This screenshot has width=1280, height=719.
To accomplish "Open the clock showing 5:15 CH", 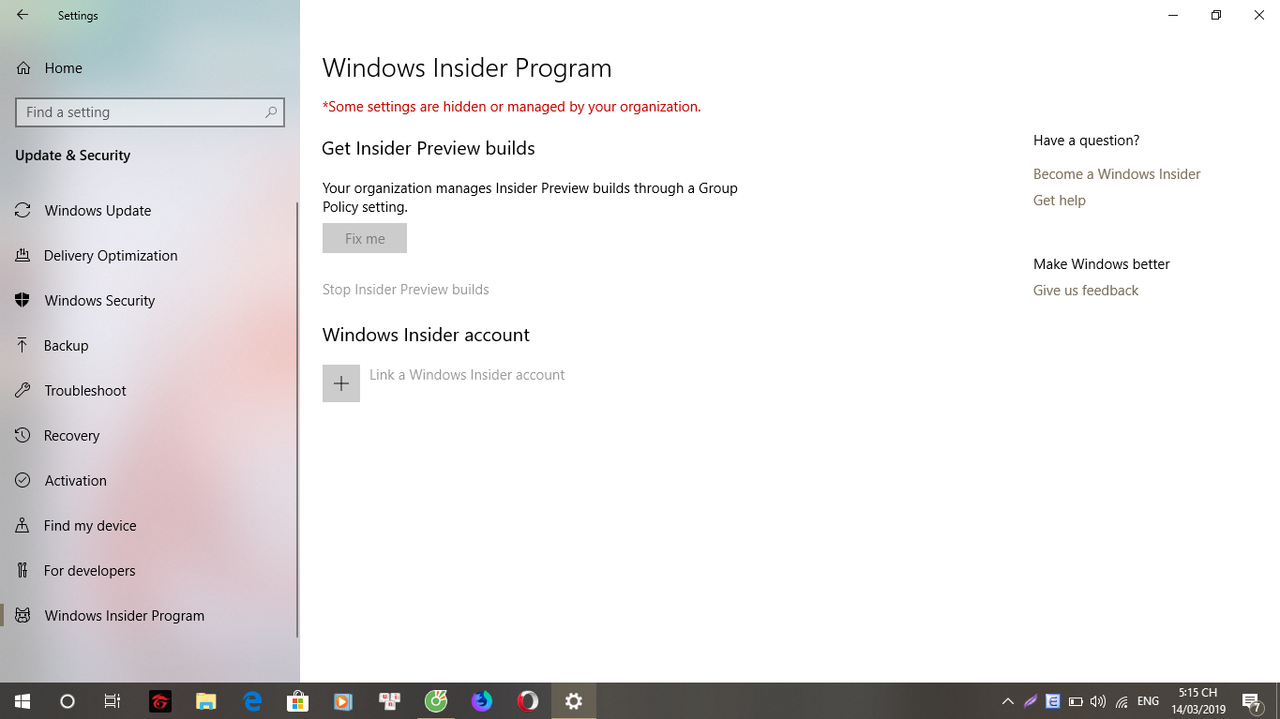I will (x=1198, y=701).
